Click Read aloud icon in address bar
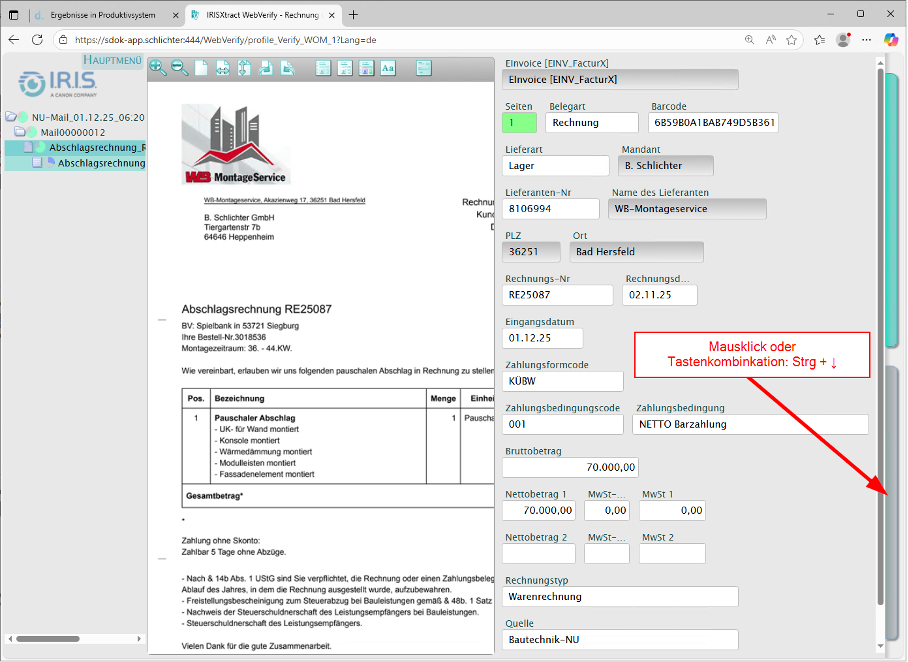 click(x=771, y=39)
